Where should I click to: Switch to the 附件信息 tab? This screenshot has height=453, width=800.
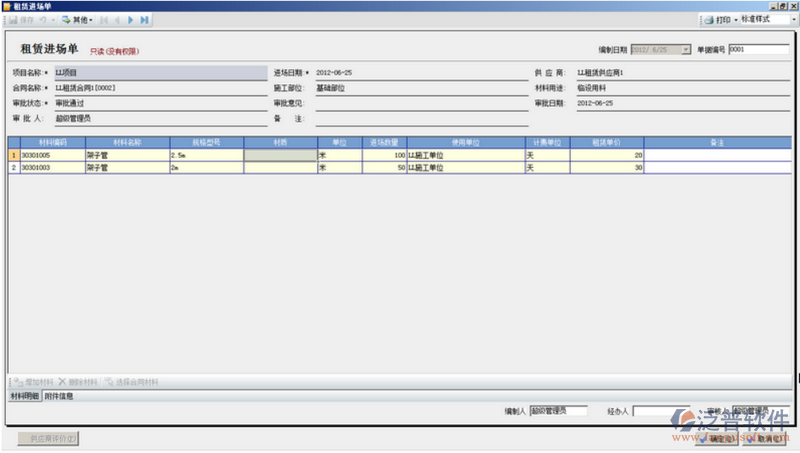59,396
